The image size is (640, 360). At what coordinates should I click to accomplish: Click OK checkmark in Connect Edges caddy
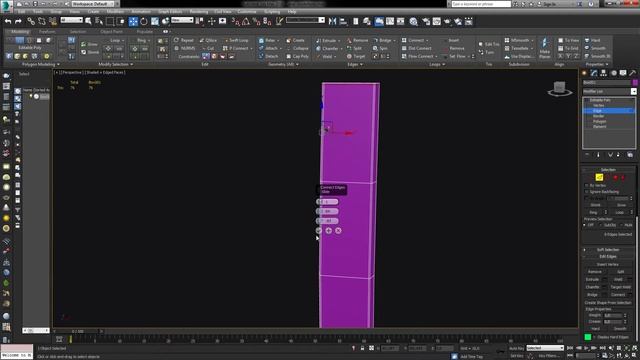point(319,231)
